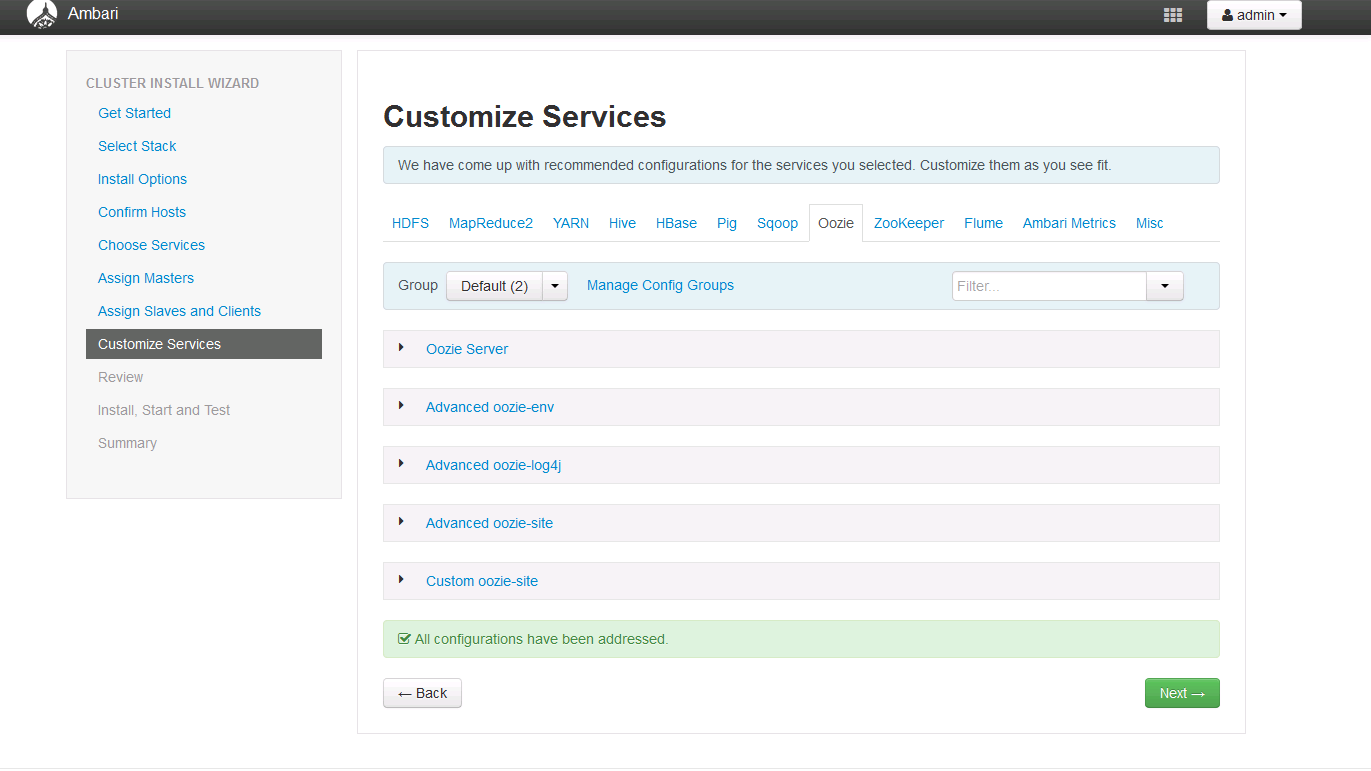Select the Oozie tab
Screen dimensions: 1371x771
point(836,223)
